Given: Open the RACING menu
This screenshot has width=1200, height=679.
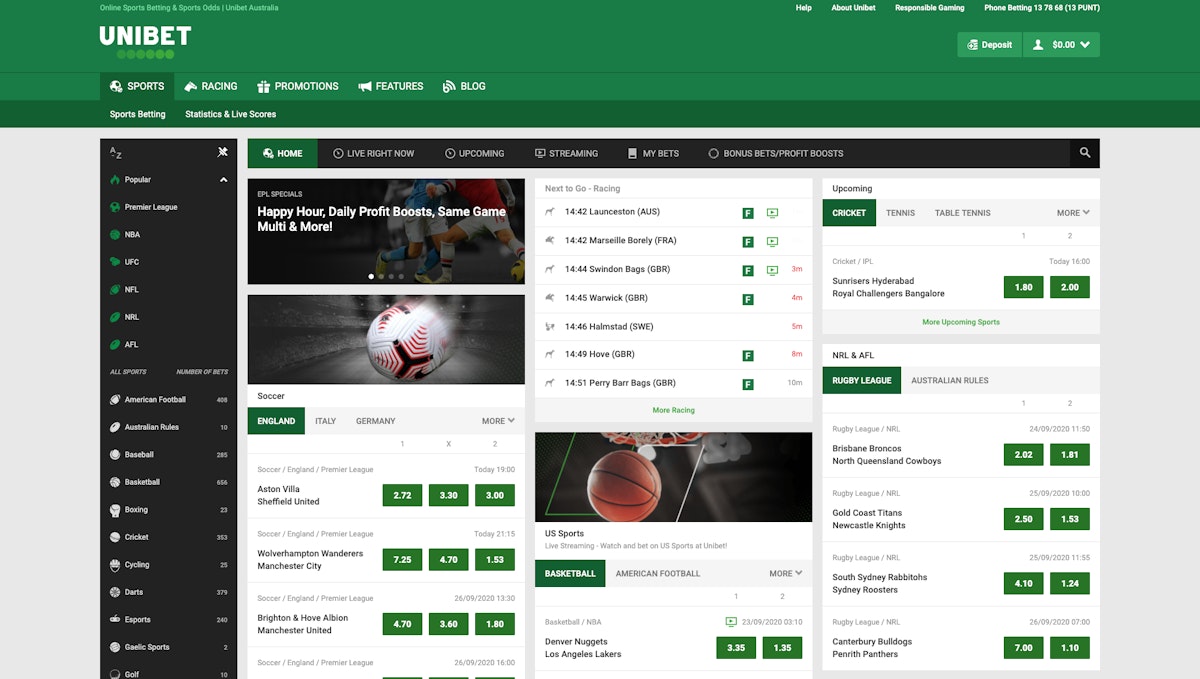Looking at the screenshot, I should click(210, 86).
